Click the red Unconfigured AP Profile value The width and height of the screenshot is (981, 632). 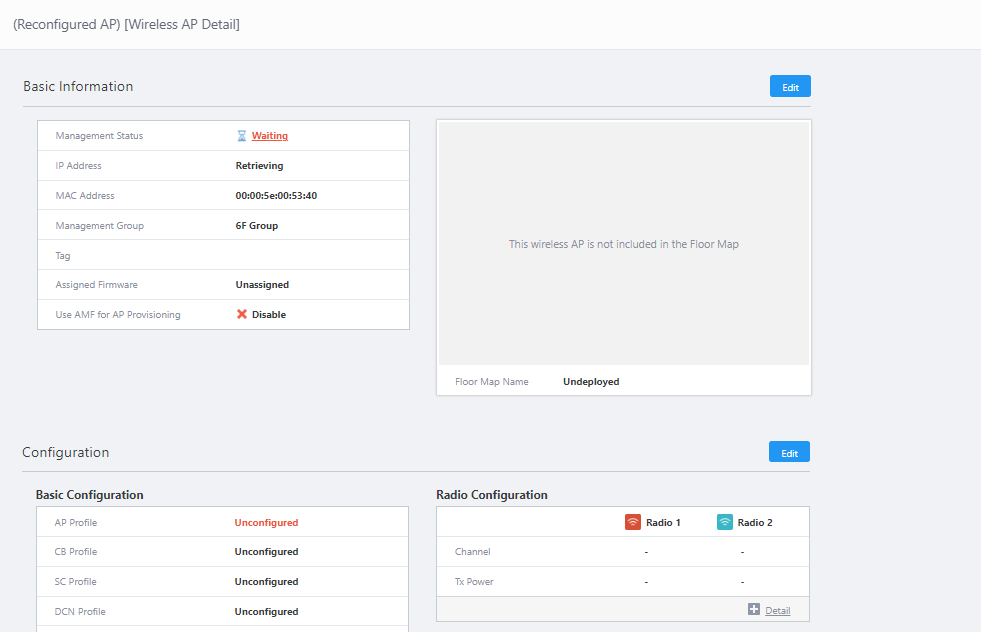click(x=266, y=522)
